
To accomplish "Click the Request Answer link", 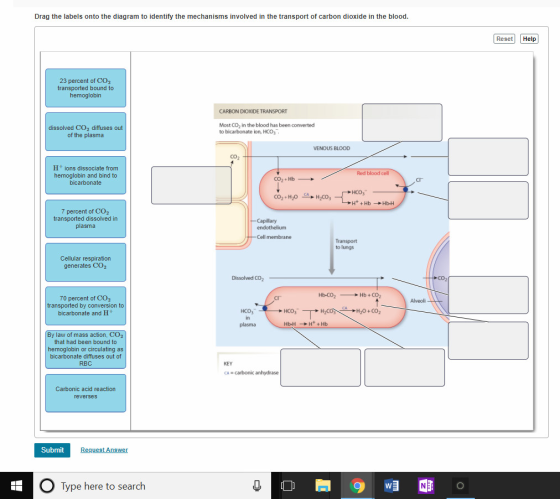I will coord(104,450).
